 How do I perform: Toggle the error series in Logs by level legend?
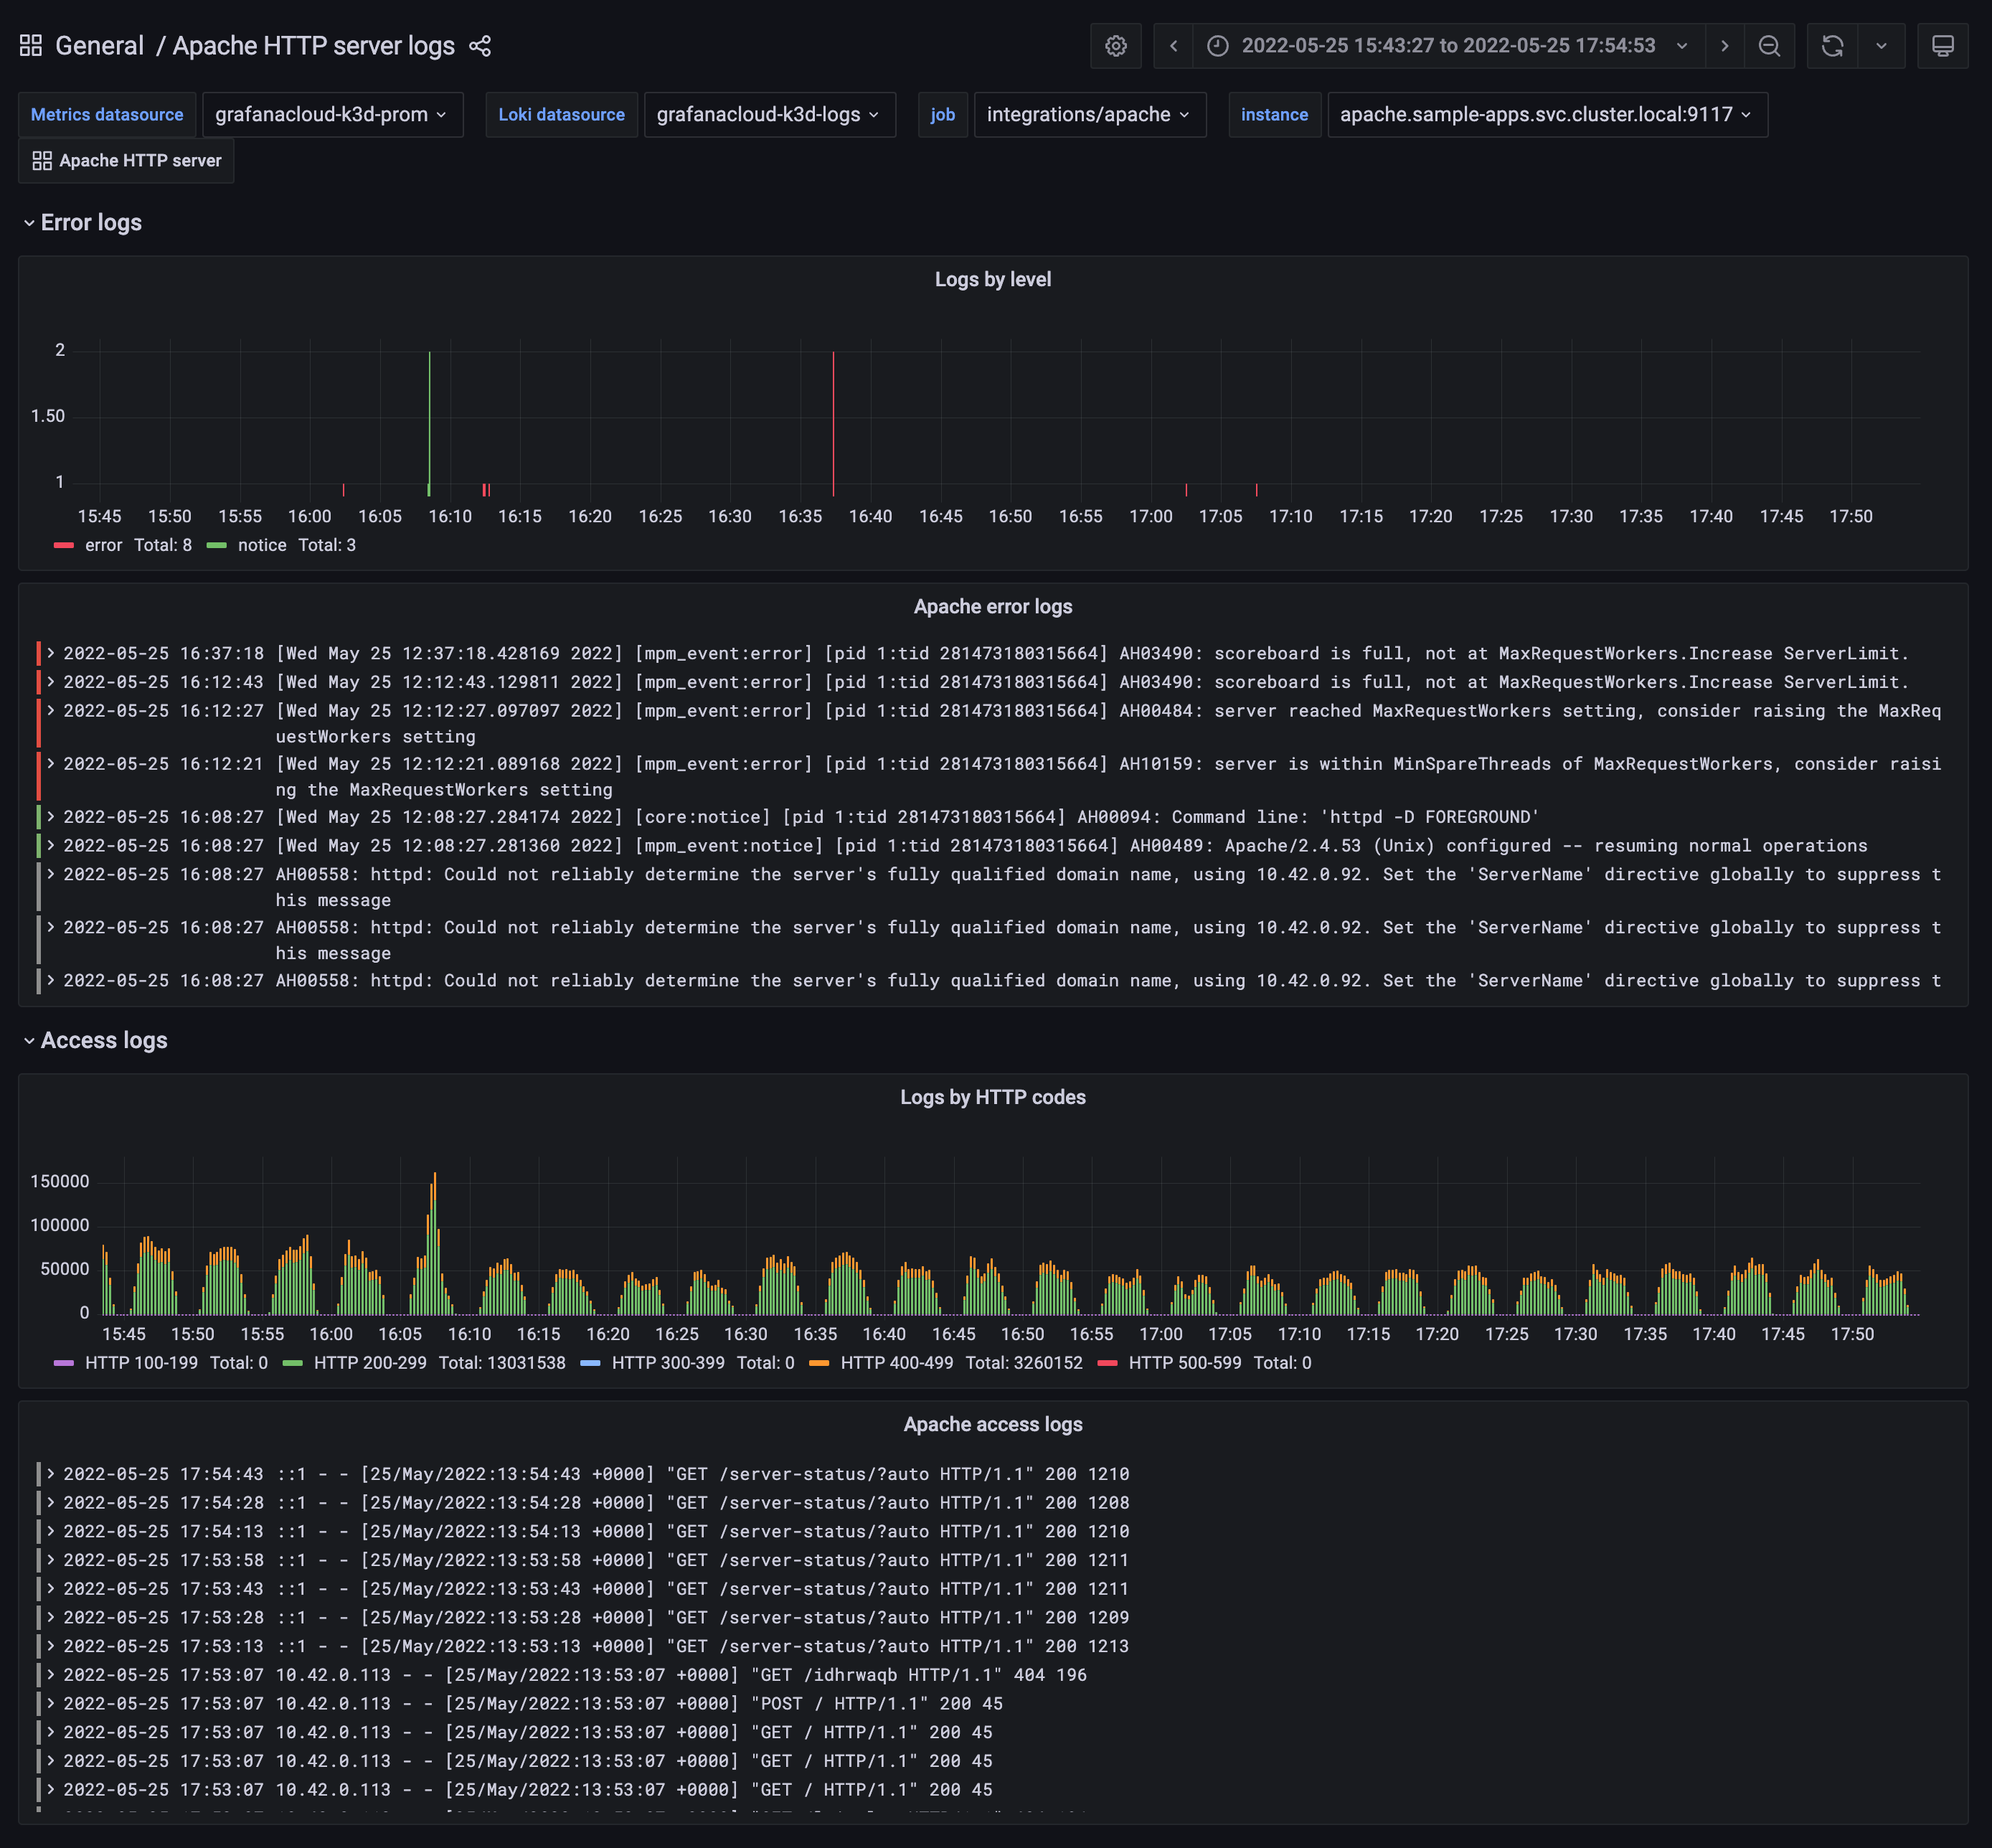pyautogui.click(x=103, y=545)
